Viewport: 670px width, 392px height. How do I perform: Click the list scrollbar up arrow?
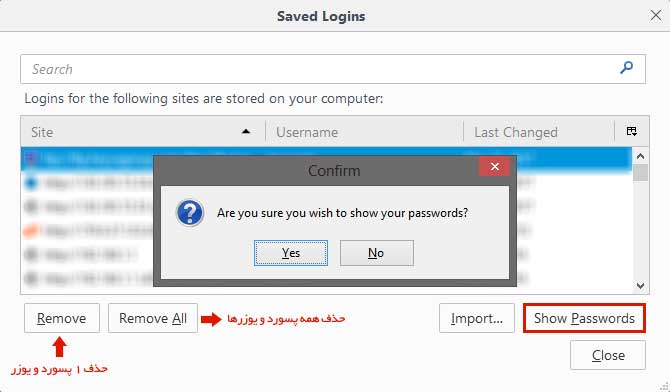click(640, 156)
